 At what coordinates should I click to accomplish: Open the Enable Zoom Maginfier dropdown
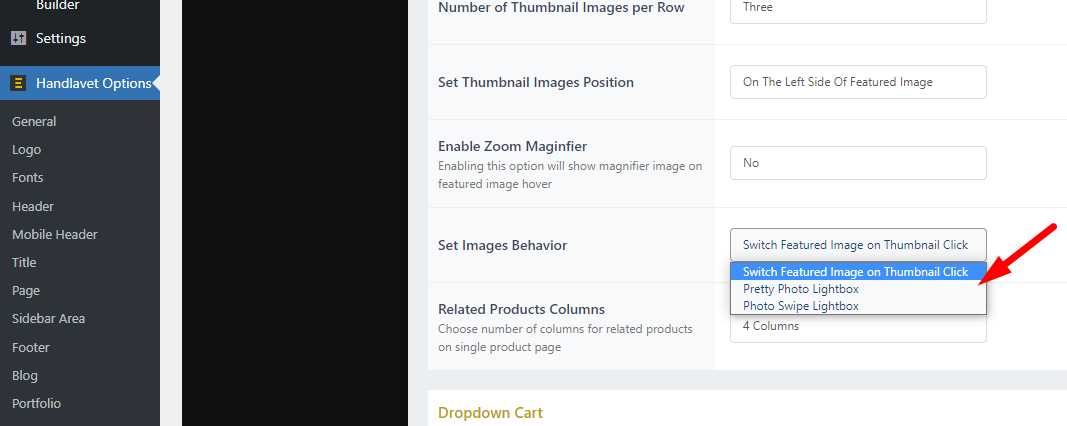(x=858, y=163)
